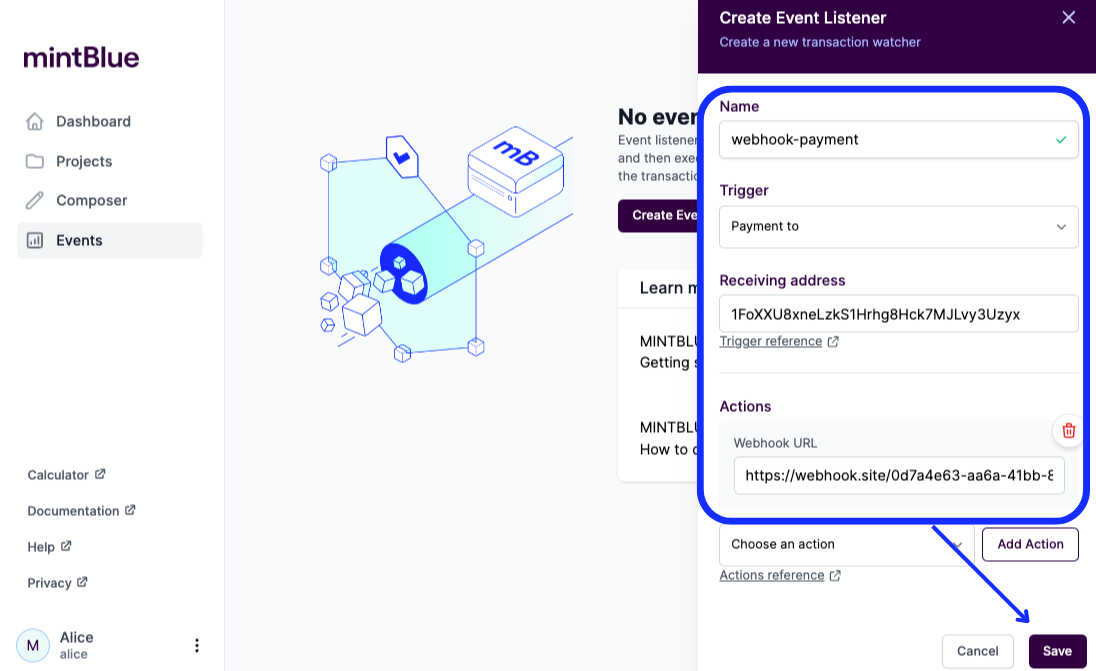
Task: Click the Dashboard home icon
Action: 34,122
